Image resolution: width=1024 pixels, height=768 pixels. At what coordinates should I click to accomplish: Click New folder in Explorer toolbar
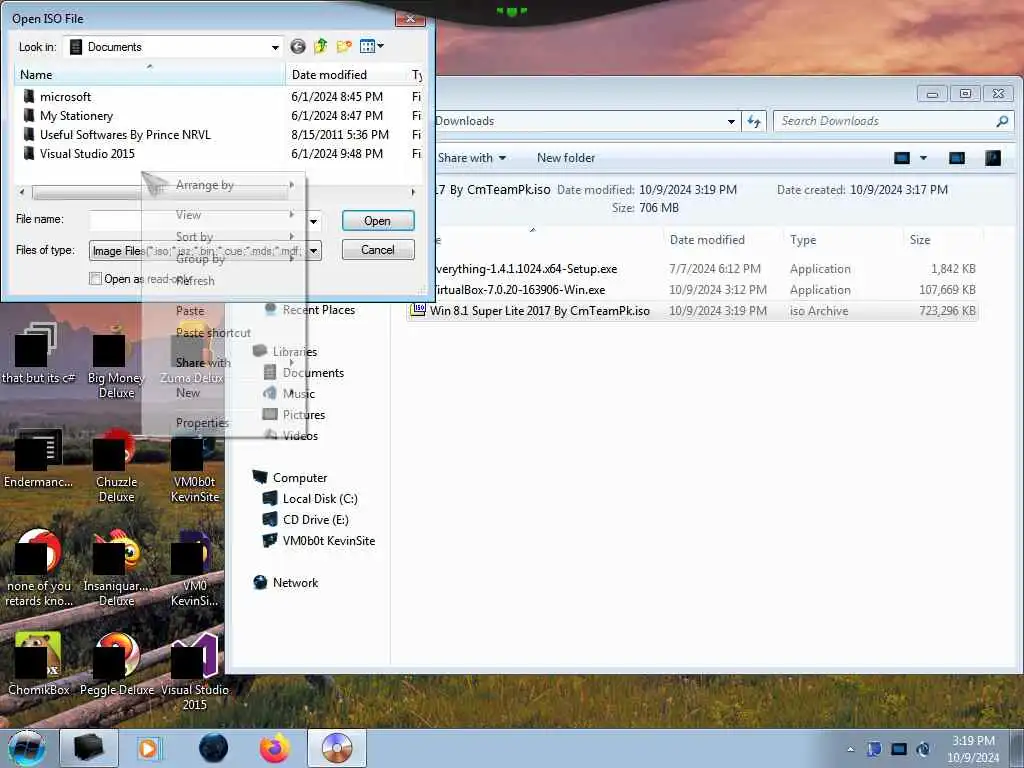[x=566, y=158]
